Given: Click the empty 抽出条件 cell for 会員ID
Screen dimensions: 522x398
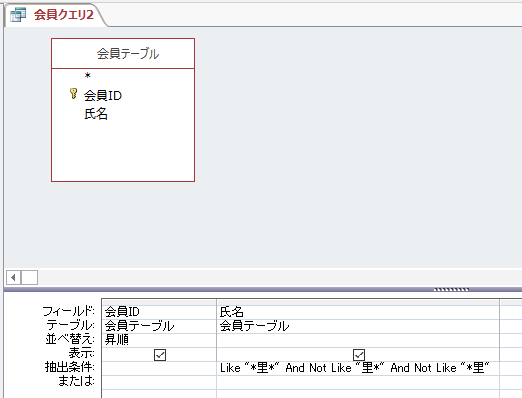Looking at the screenshot, I should point(159,368).
